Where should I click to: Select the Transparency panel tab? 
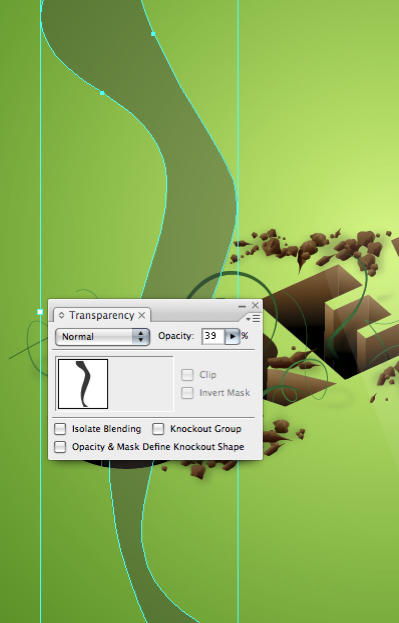point(101,315)
